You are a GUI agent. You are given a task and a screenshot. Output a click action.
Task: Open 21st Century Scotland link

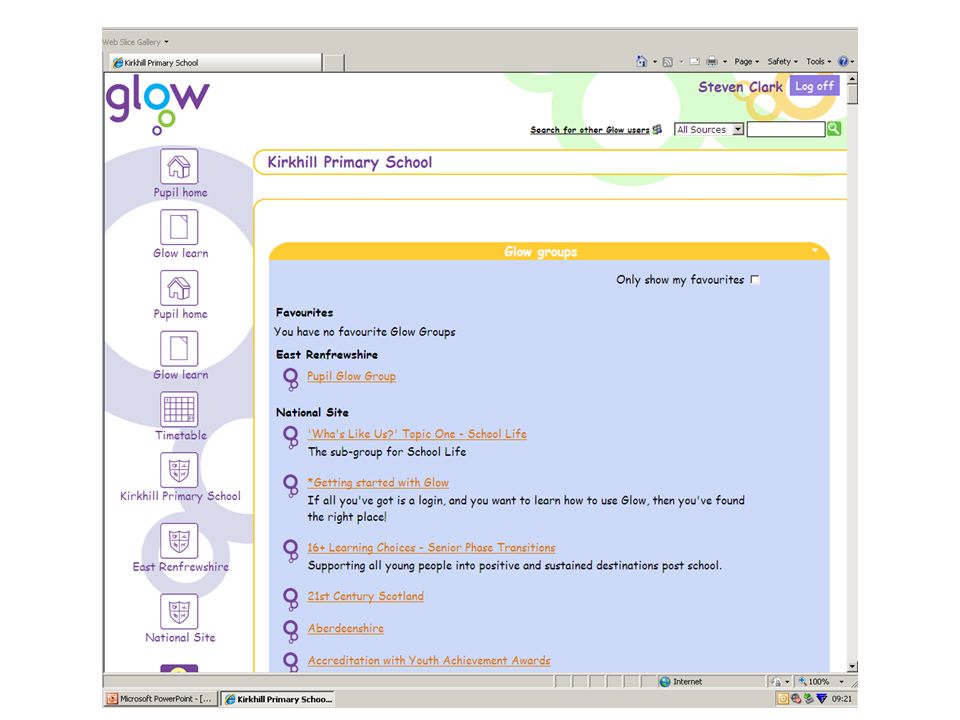(x=366, y=596)
